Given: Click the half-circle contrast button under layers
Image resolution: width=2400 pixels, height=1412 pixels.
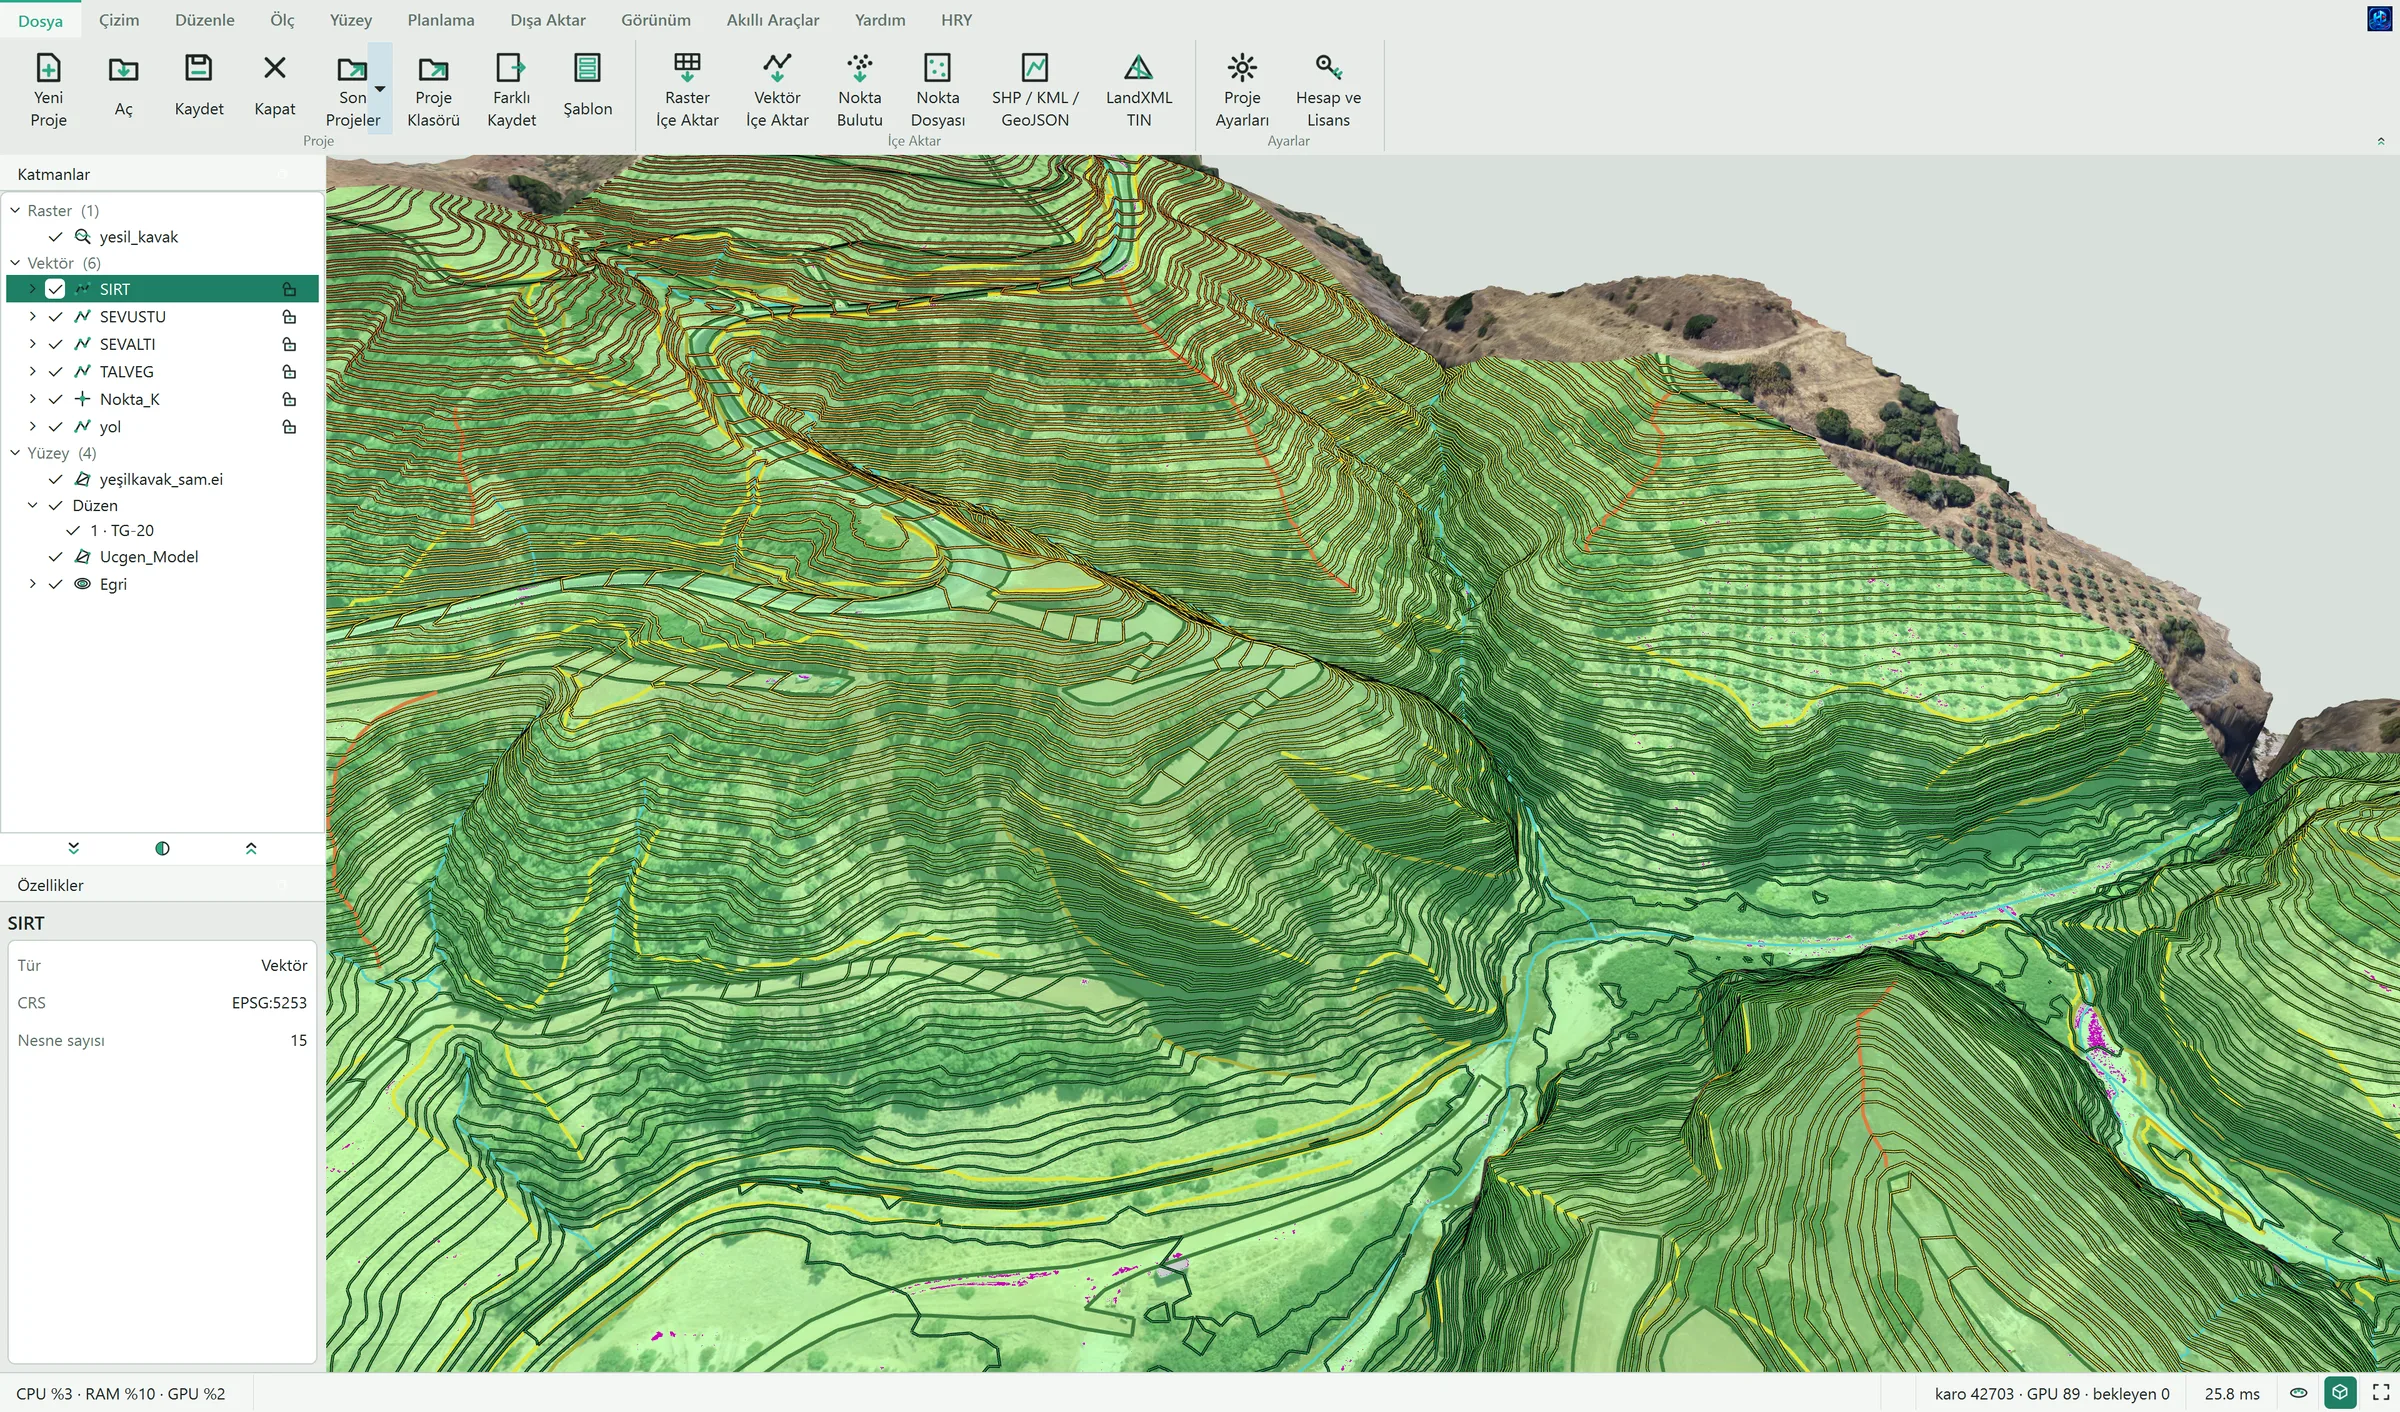Looking at the screenshot, I should point(162,848).
